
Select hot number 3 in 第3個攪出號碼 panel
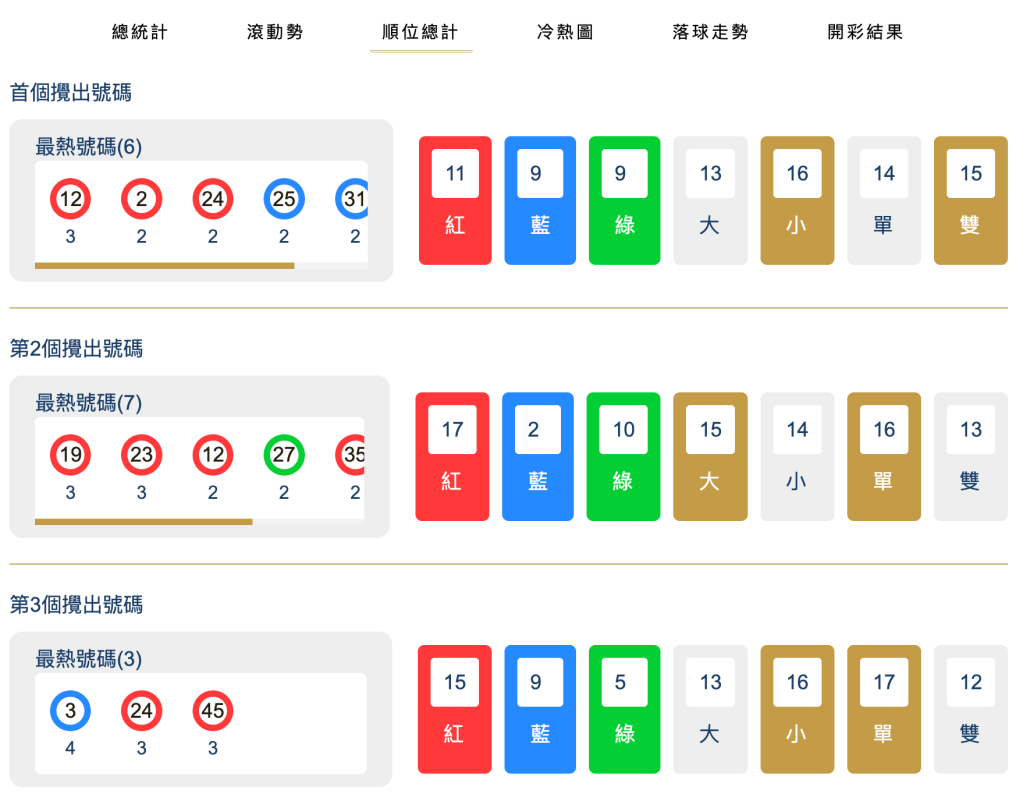point(69,711)
